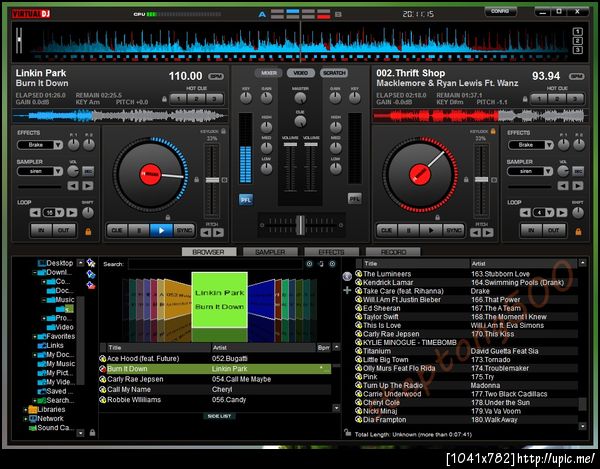Double the right deck loop length
Image resolution: width=600 pixels, height=469 pixels.
(562, 213)
